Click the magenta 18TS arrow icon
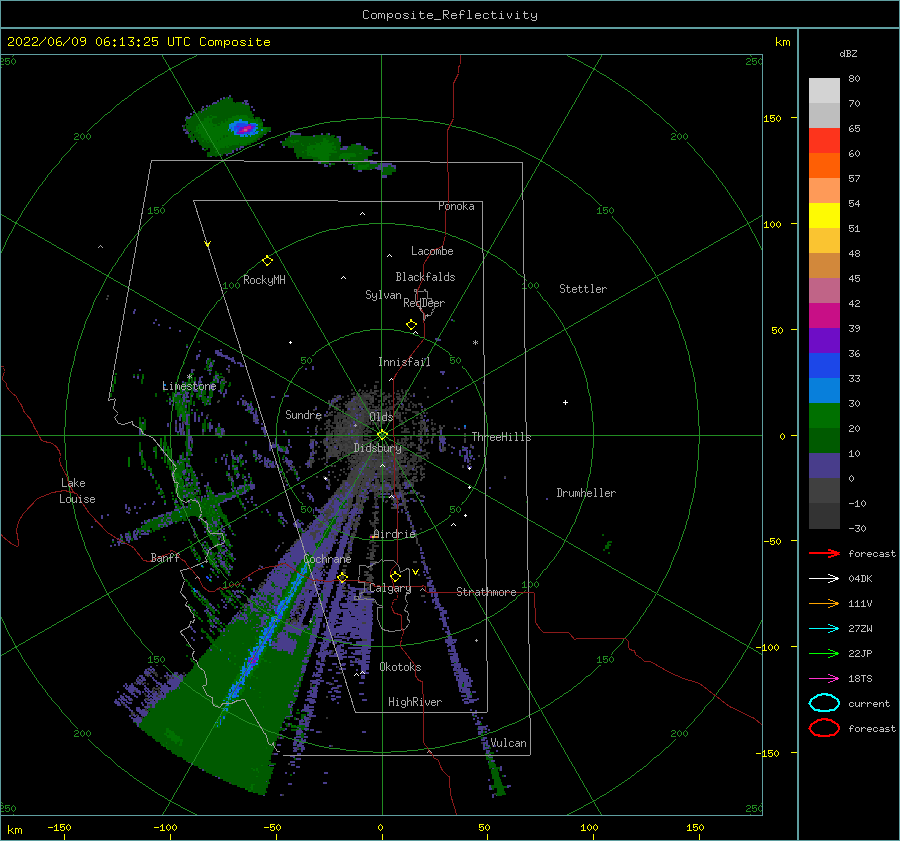 click(824, 679)
